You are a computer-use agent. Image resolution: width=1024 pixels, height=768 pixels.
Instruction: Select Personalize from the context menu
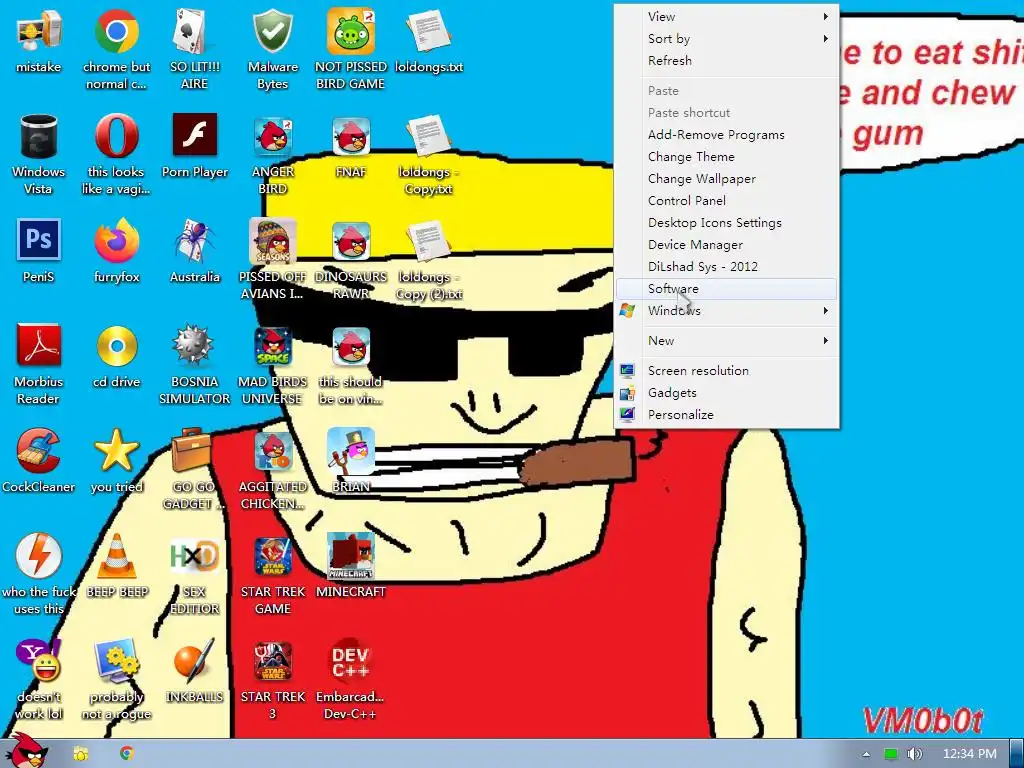point(726,415)
